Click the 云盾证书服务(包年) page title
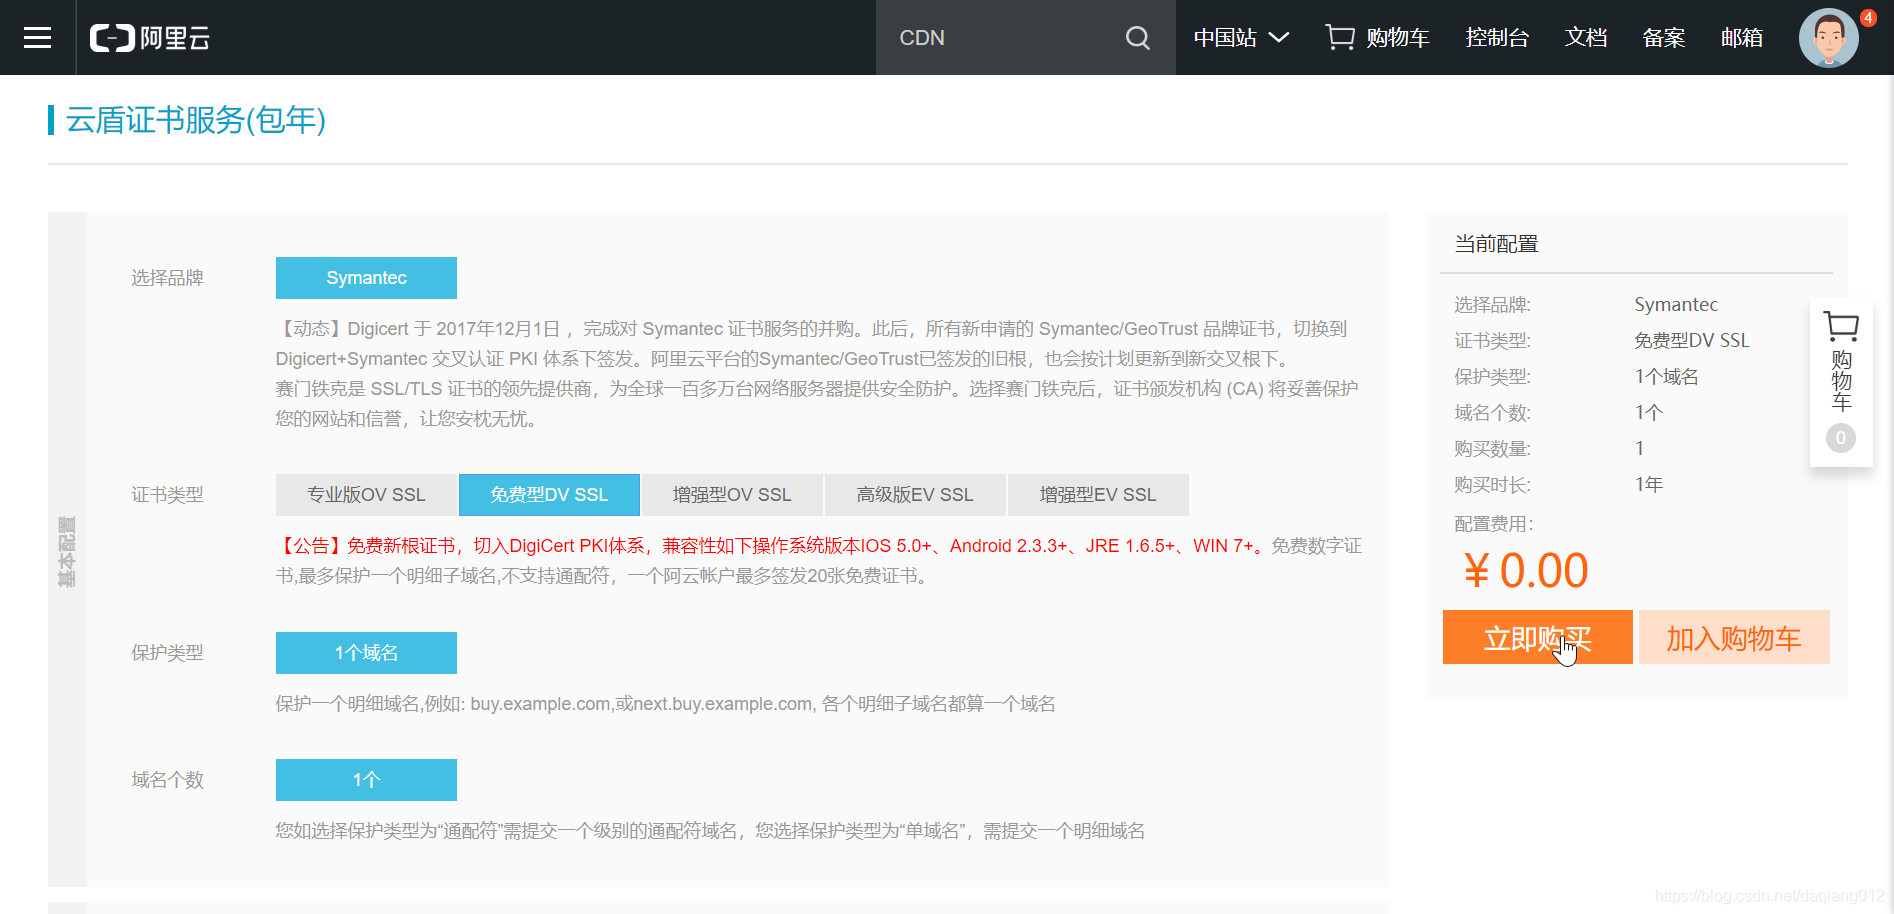The width and height of the screenshot is (1894, 914). pyautogui.click(x=196, y=120)
